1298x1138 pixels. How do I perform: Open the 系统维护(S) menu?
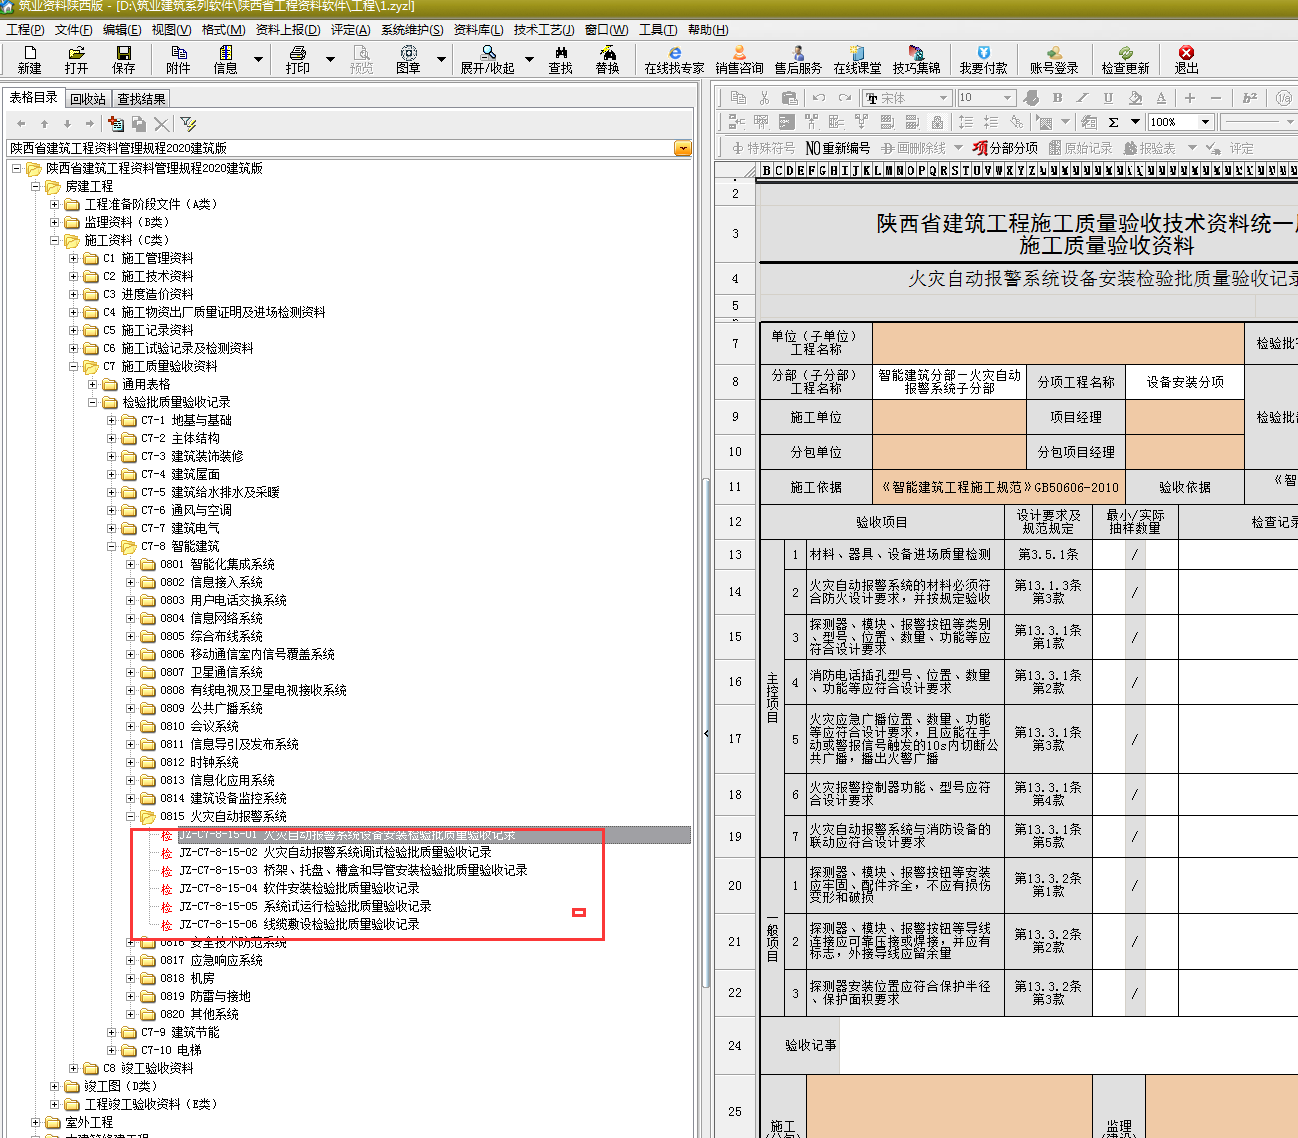coord(412,30)
